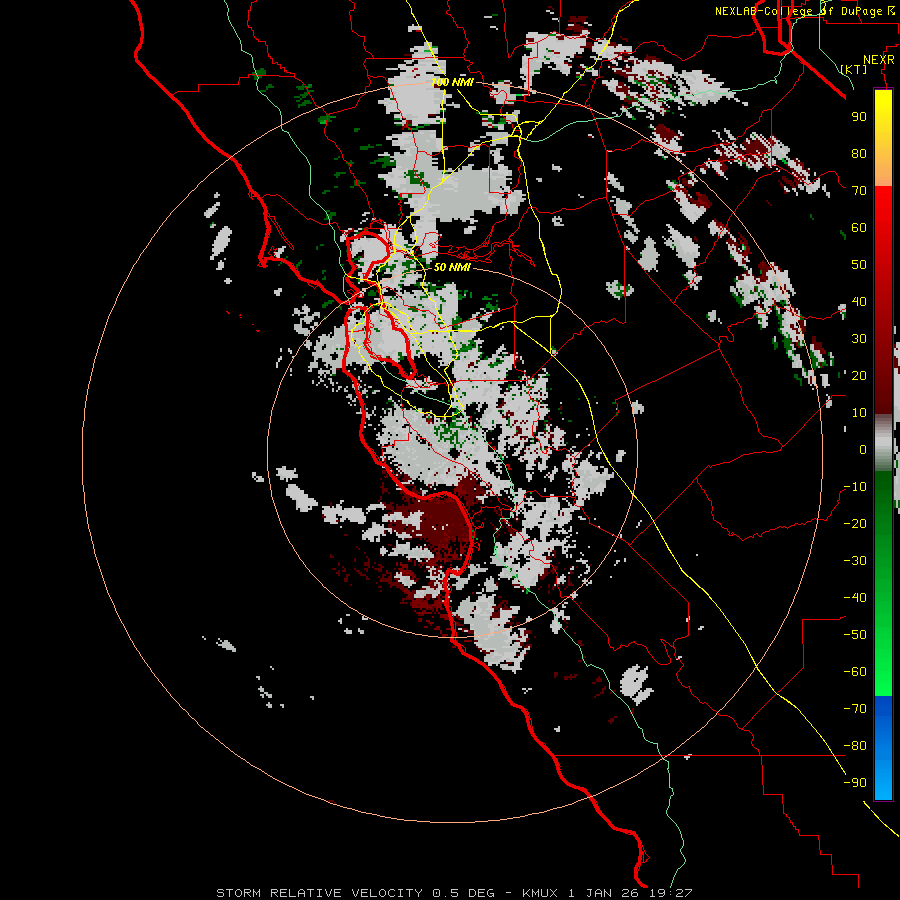This screenshot has height=900, width=900.
Task: Click the 70 value on the velocity scale
Action: (x=859, y=191)
